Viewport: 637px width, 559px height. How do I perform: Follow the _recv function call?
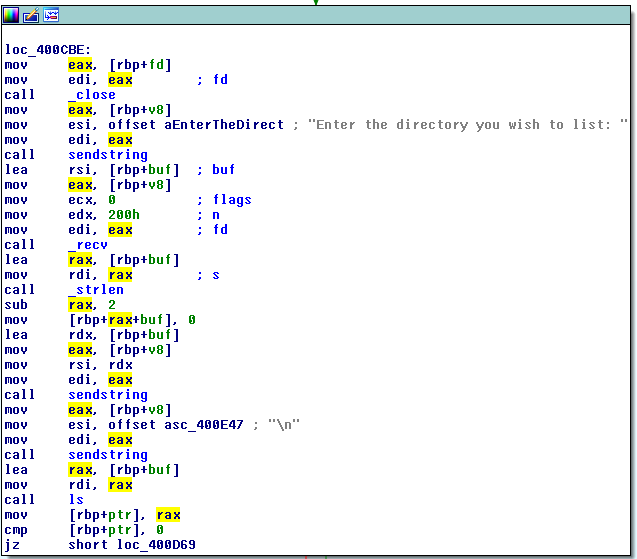[88, 245]
